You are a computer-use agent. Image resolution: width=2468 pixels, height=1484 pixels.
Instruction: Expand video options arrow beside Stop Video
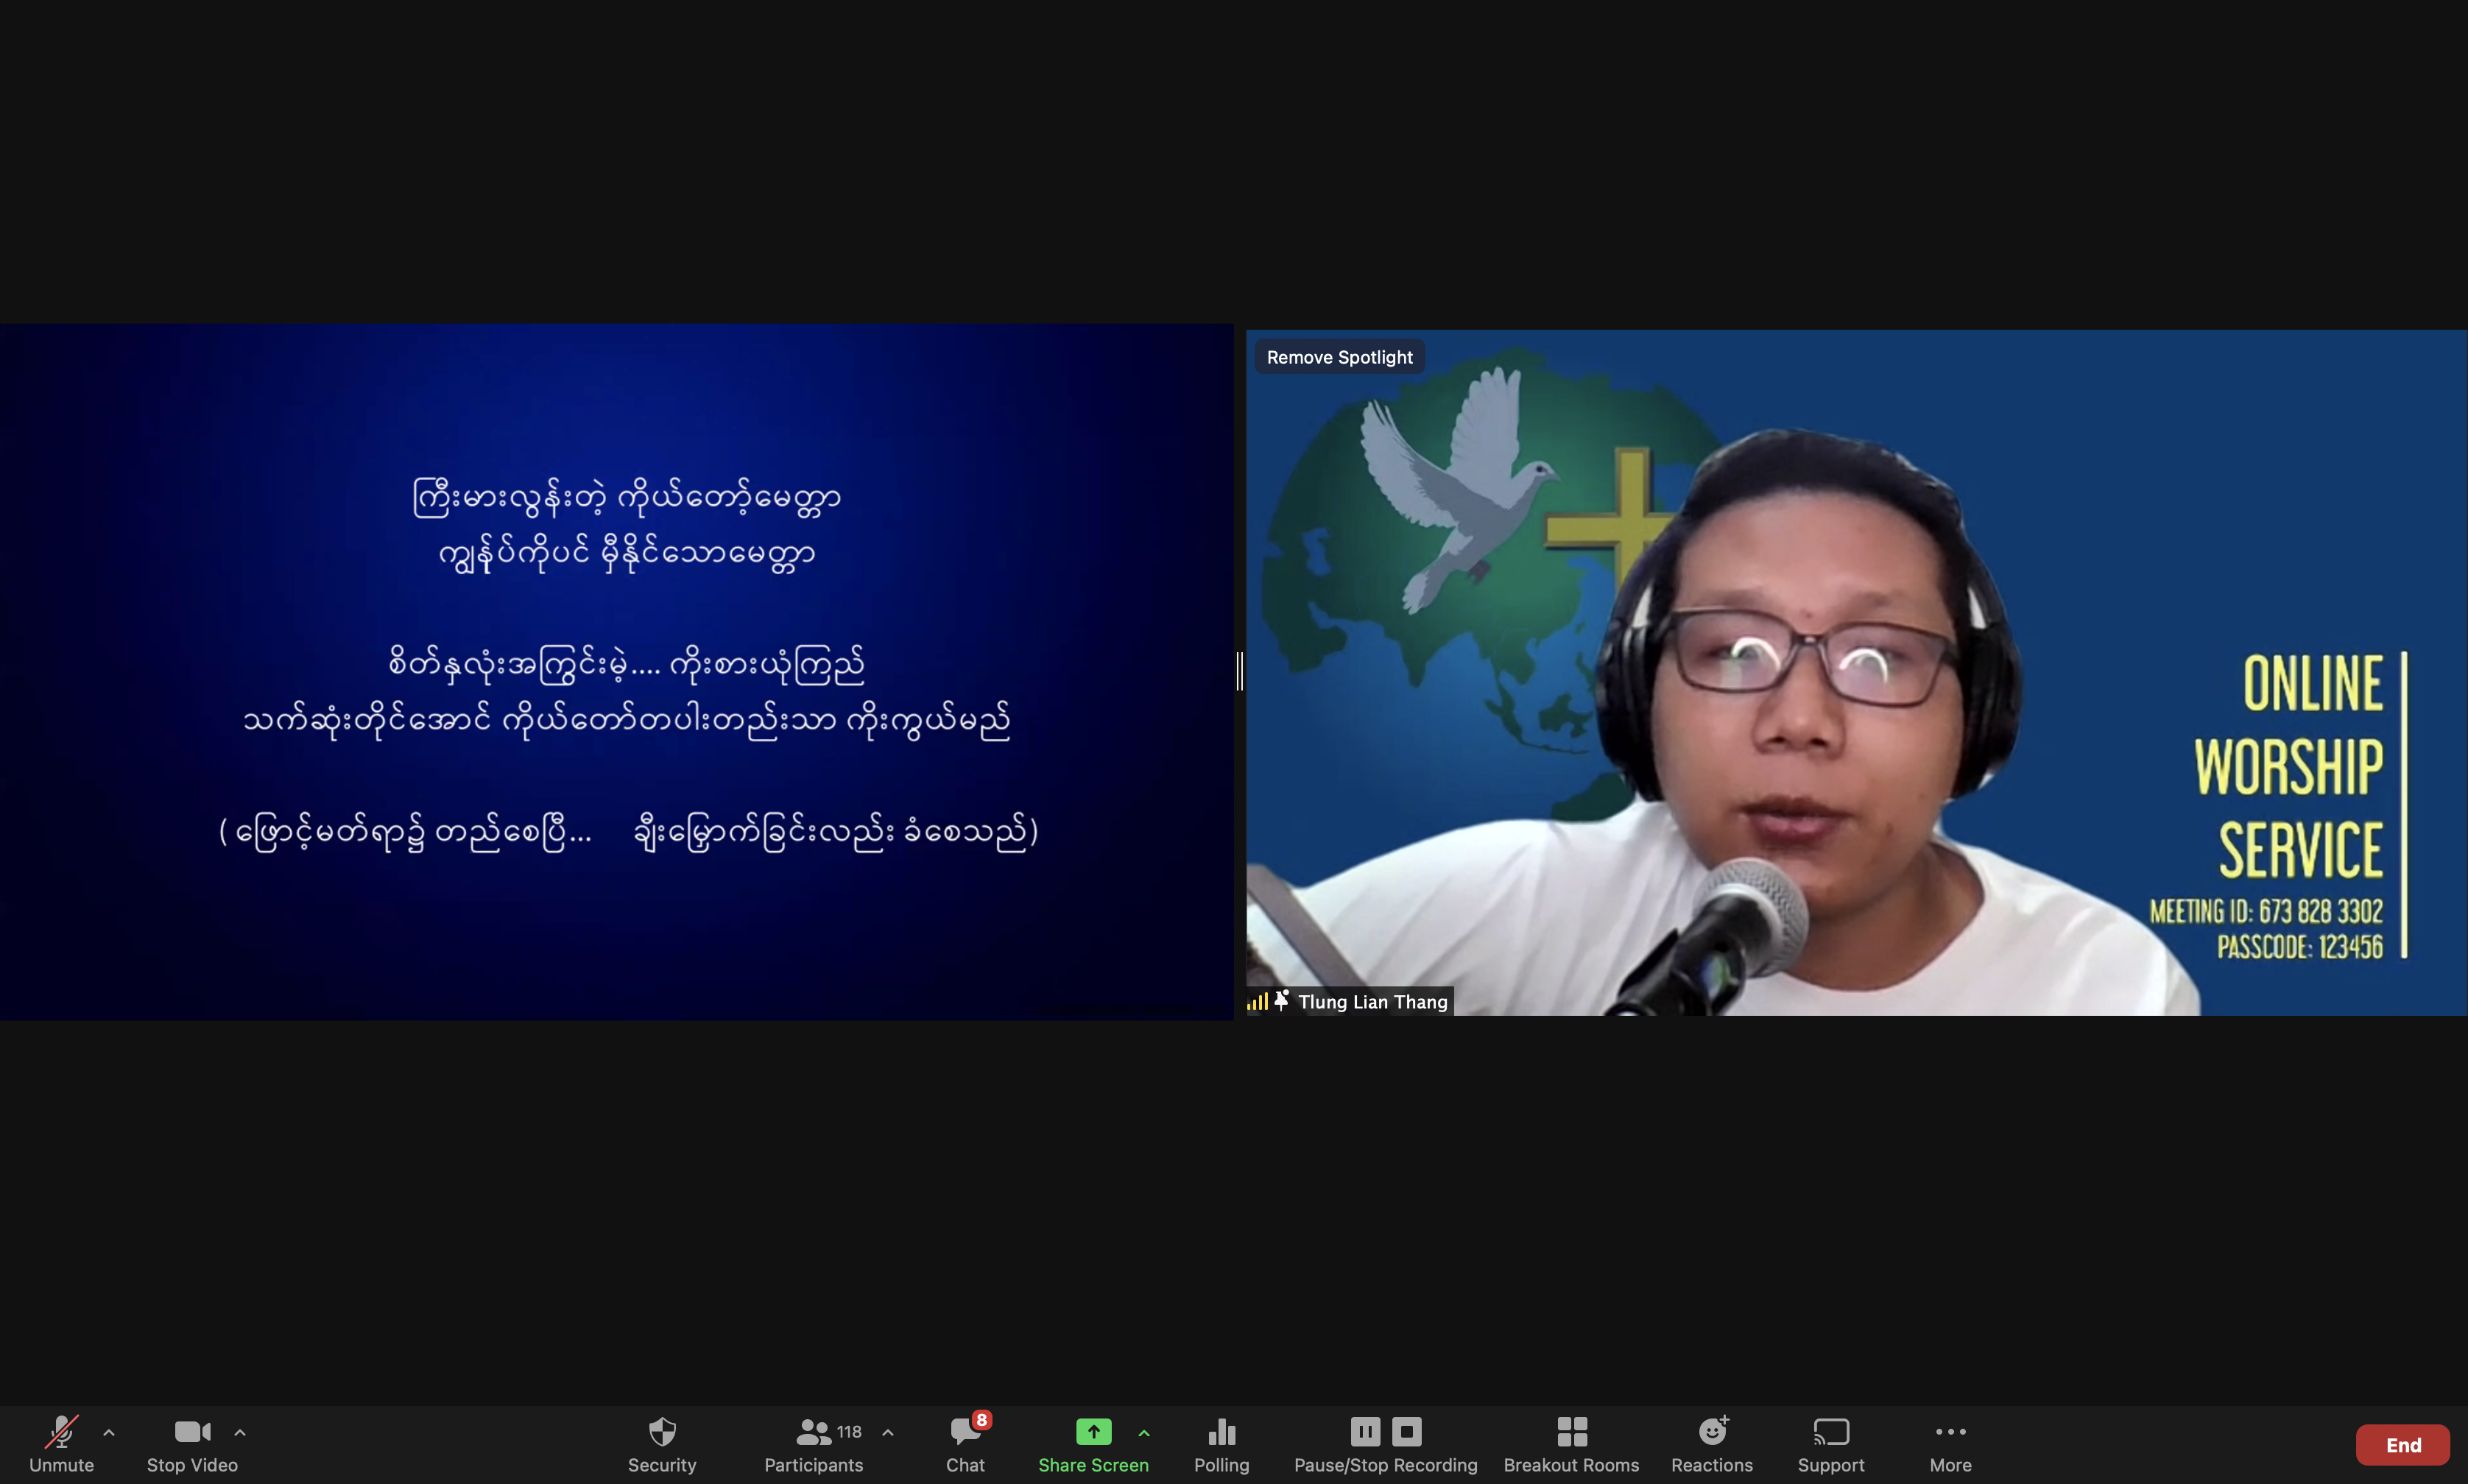(240, 1432)
